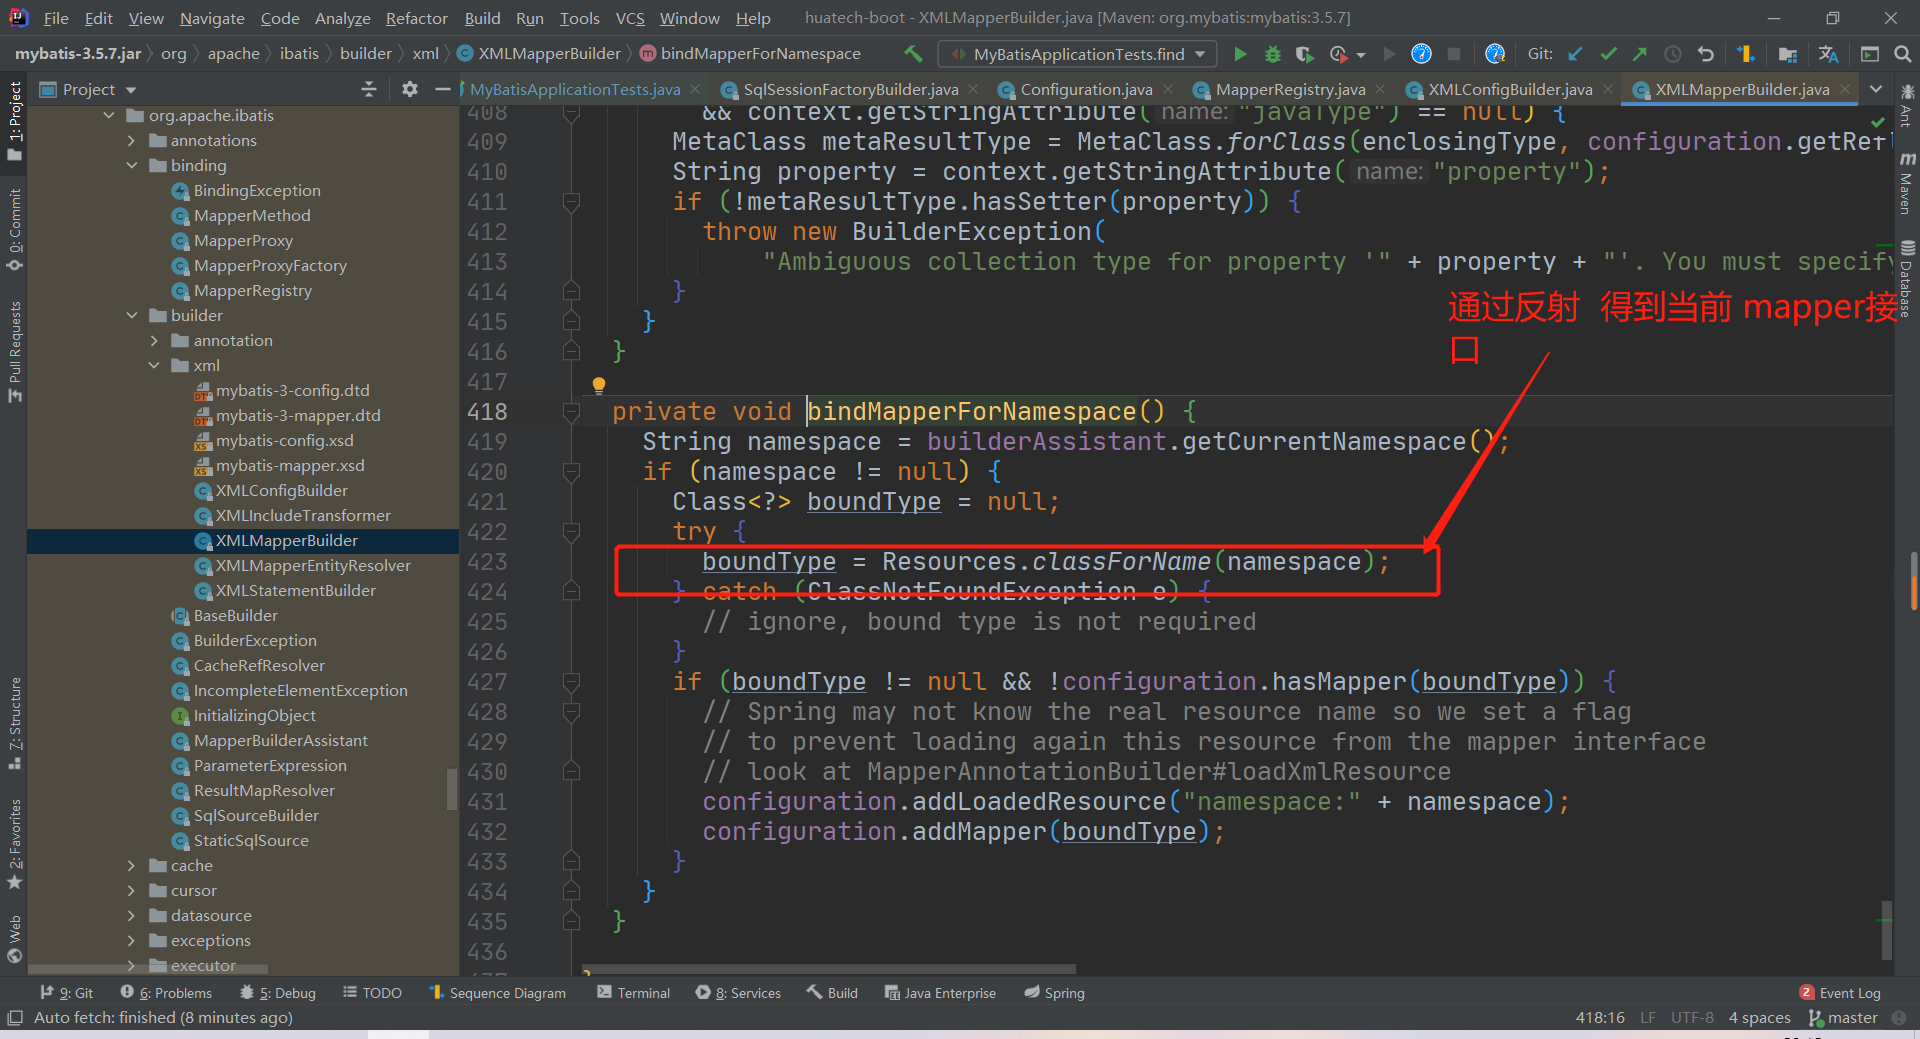Open Project panel settings gear
Screen dimensions: 1920x1039
410,89
